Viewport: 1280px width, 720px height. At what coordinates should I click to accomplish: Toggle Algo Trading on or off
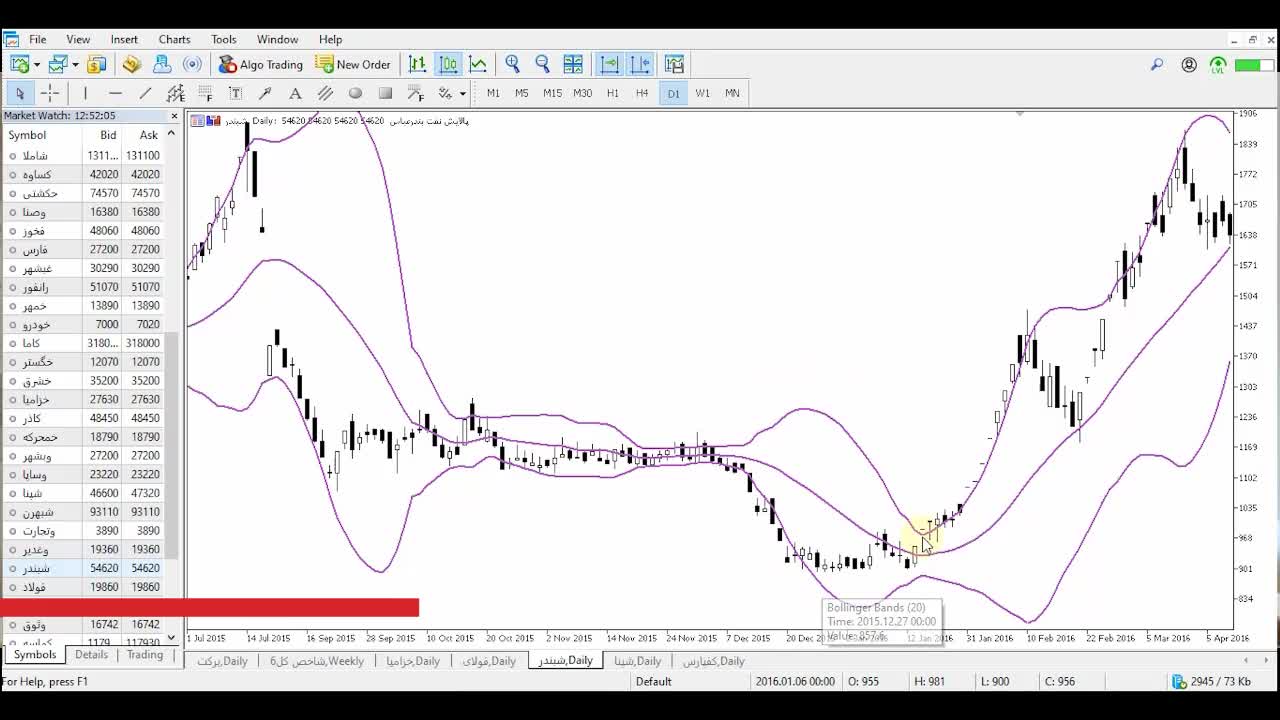(x=260, y=64)
